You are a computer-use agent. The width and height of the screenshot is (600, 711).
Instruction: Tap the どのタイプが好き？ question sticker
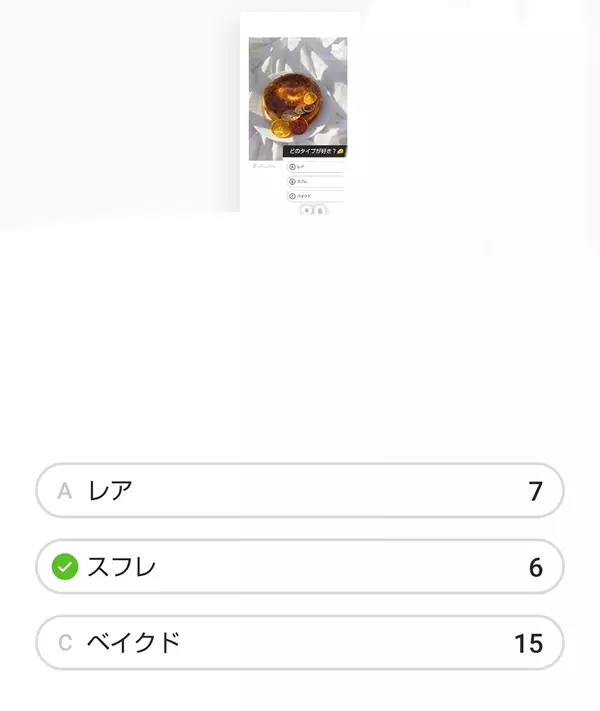coord(312,151)
